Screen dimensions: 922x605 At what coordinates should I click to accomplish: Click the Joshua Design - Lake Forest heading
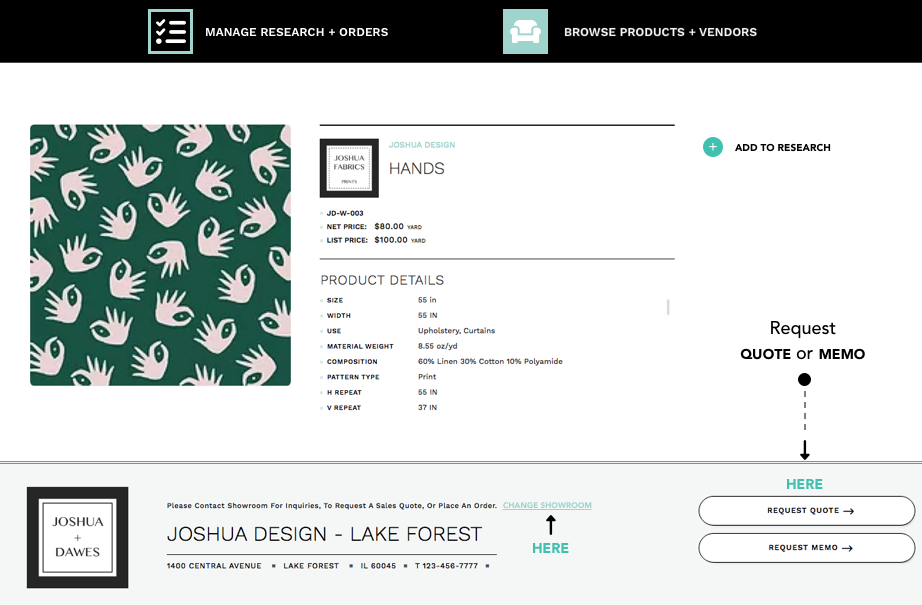pos(324,534)
